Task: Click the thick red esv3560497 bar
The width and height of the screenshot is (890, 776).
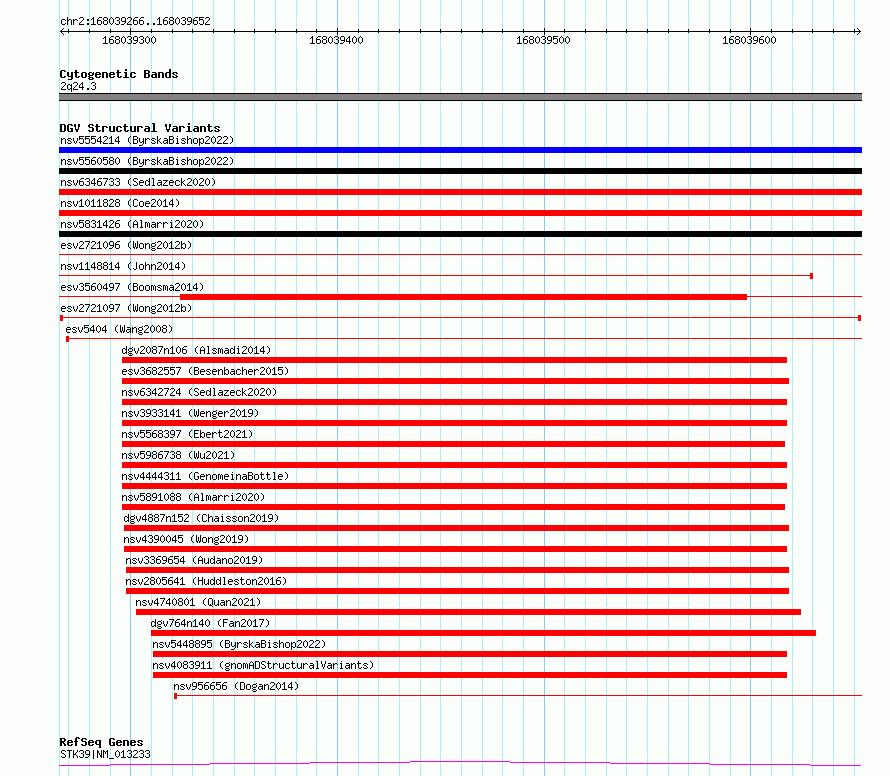Action: [463, 297]
